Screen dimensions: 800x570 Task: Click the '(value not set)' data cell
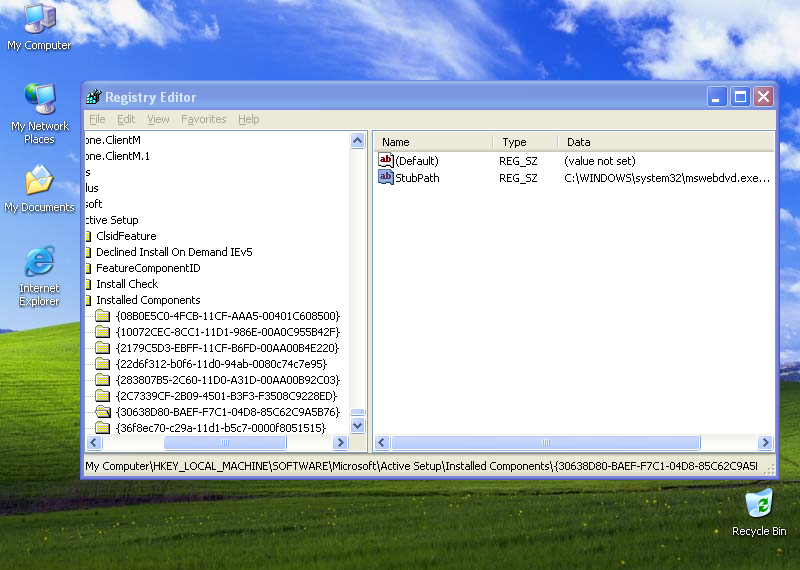click(599, 161)
